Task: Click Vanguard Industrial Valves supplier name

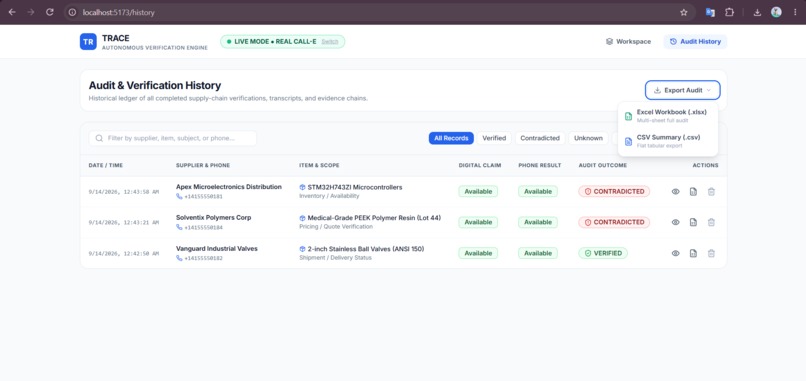Action: pos(217,249)
